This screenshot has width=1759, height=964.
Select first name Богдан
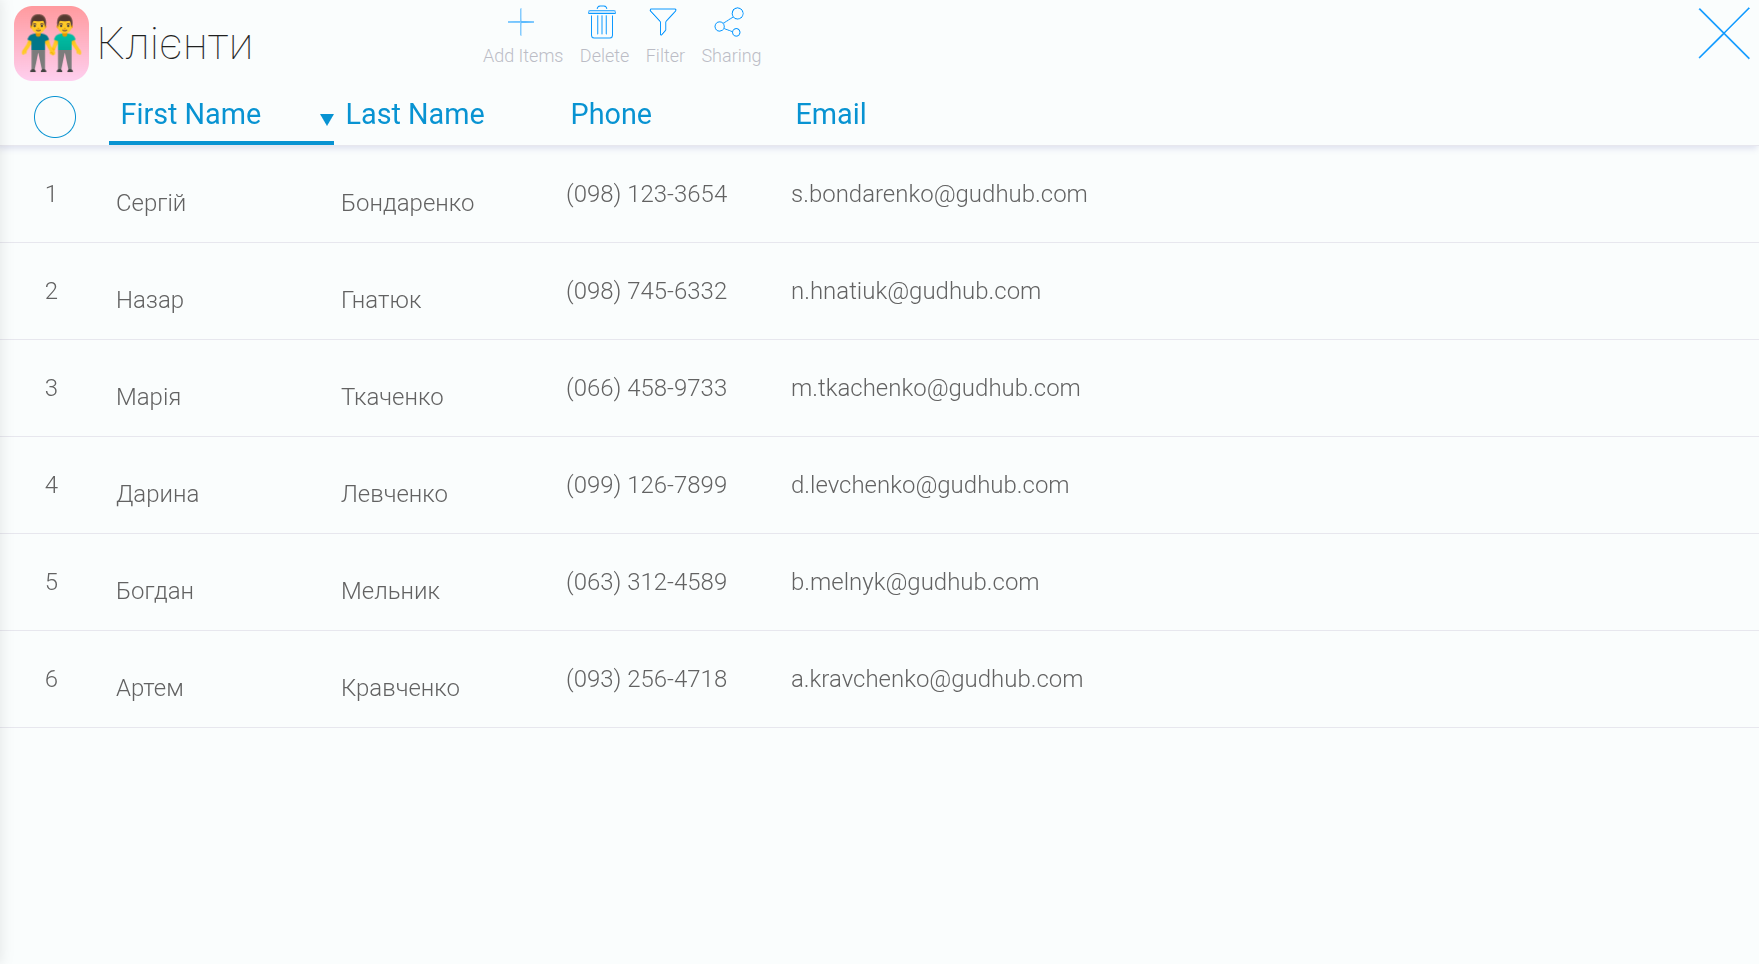pyautogui.click(x=155, y=591)
